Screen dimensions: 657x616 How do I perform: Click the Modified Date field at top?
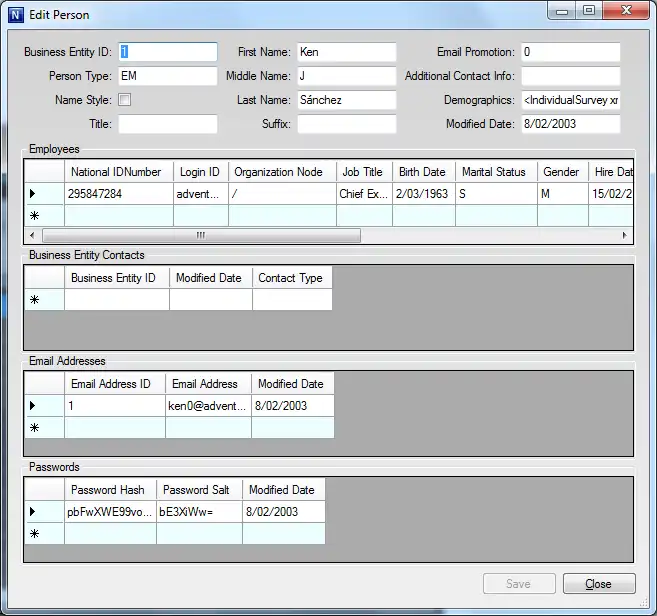[x=571, y=124]
